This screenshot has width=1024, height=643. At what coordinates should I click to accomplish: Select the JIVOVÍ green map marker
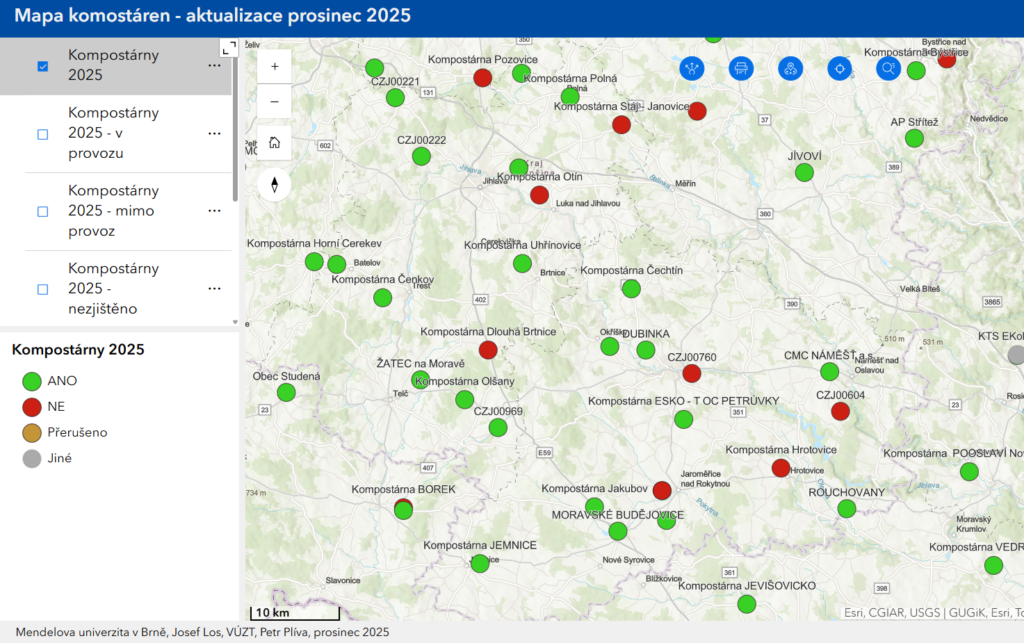(x=804, y=172)
